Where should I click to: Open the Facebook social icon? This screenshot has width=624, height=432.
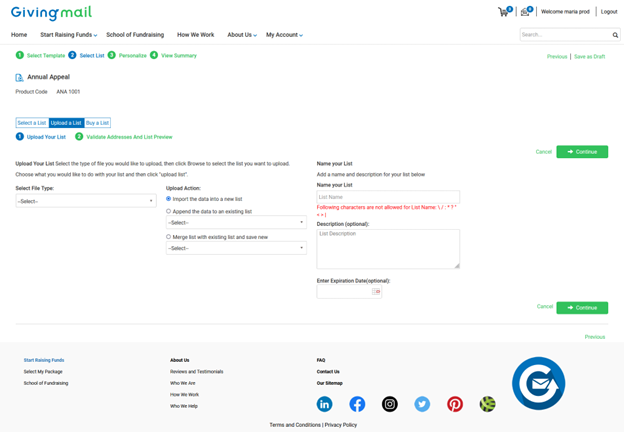357,404
